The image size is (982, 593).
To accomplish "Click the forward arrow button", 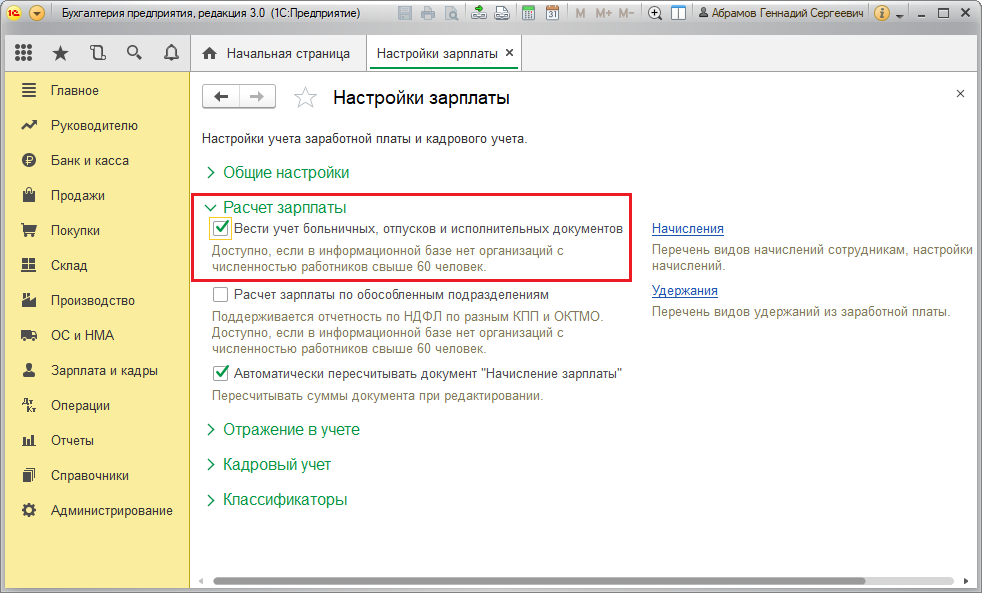I will tap(257, 96).
